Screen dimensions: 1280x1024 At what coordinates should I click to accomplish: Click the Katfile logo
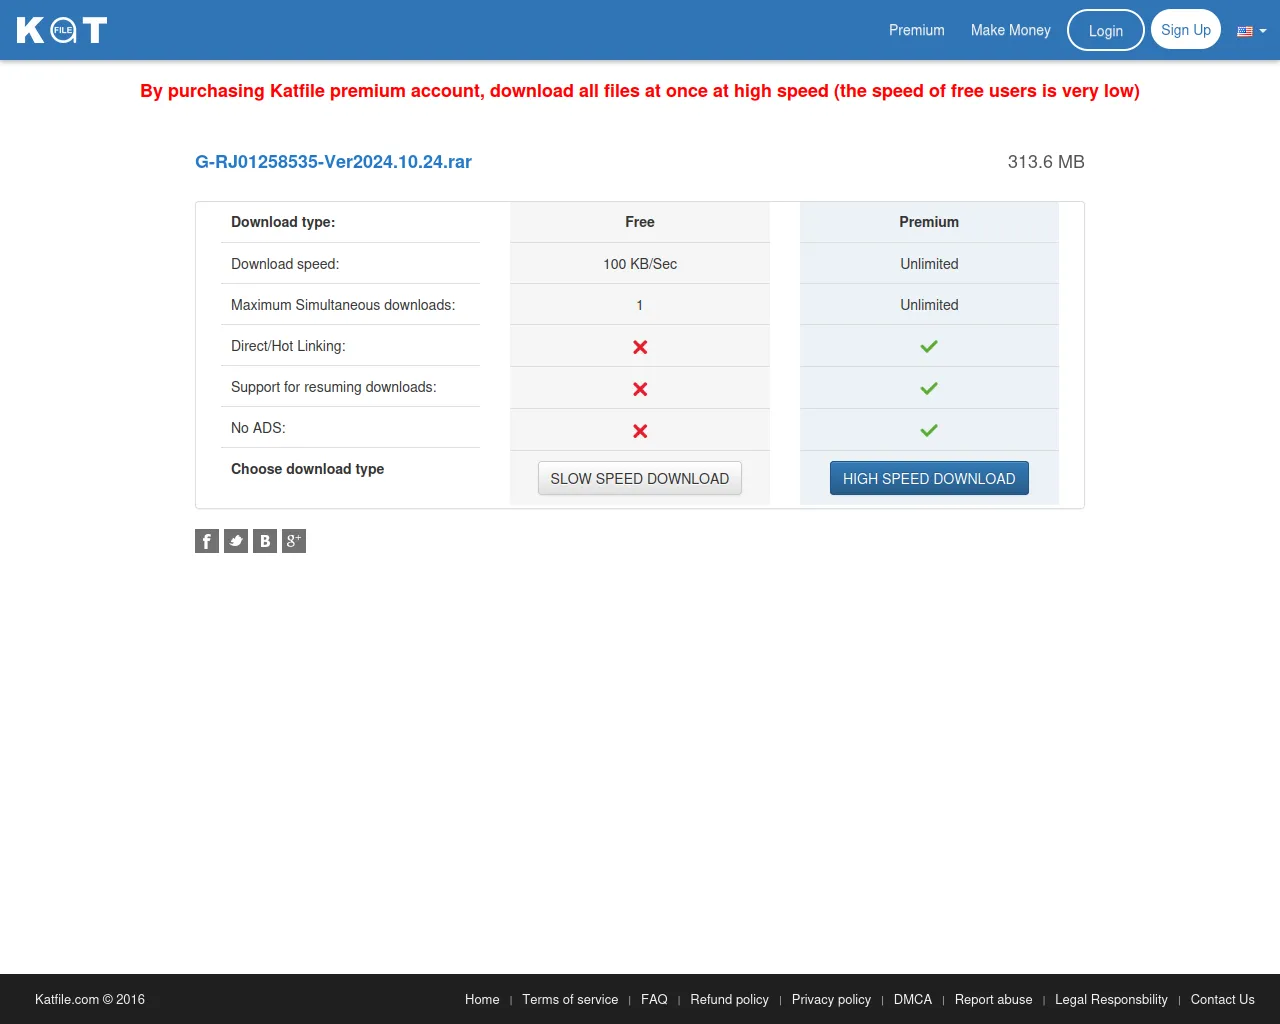click(x=62, y=30)
